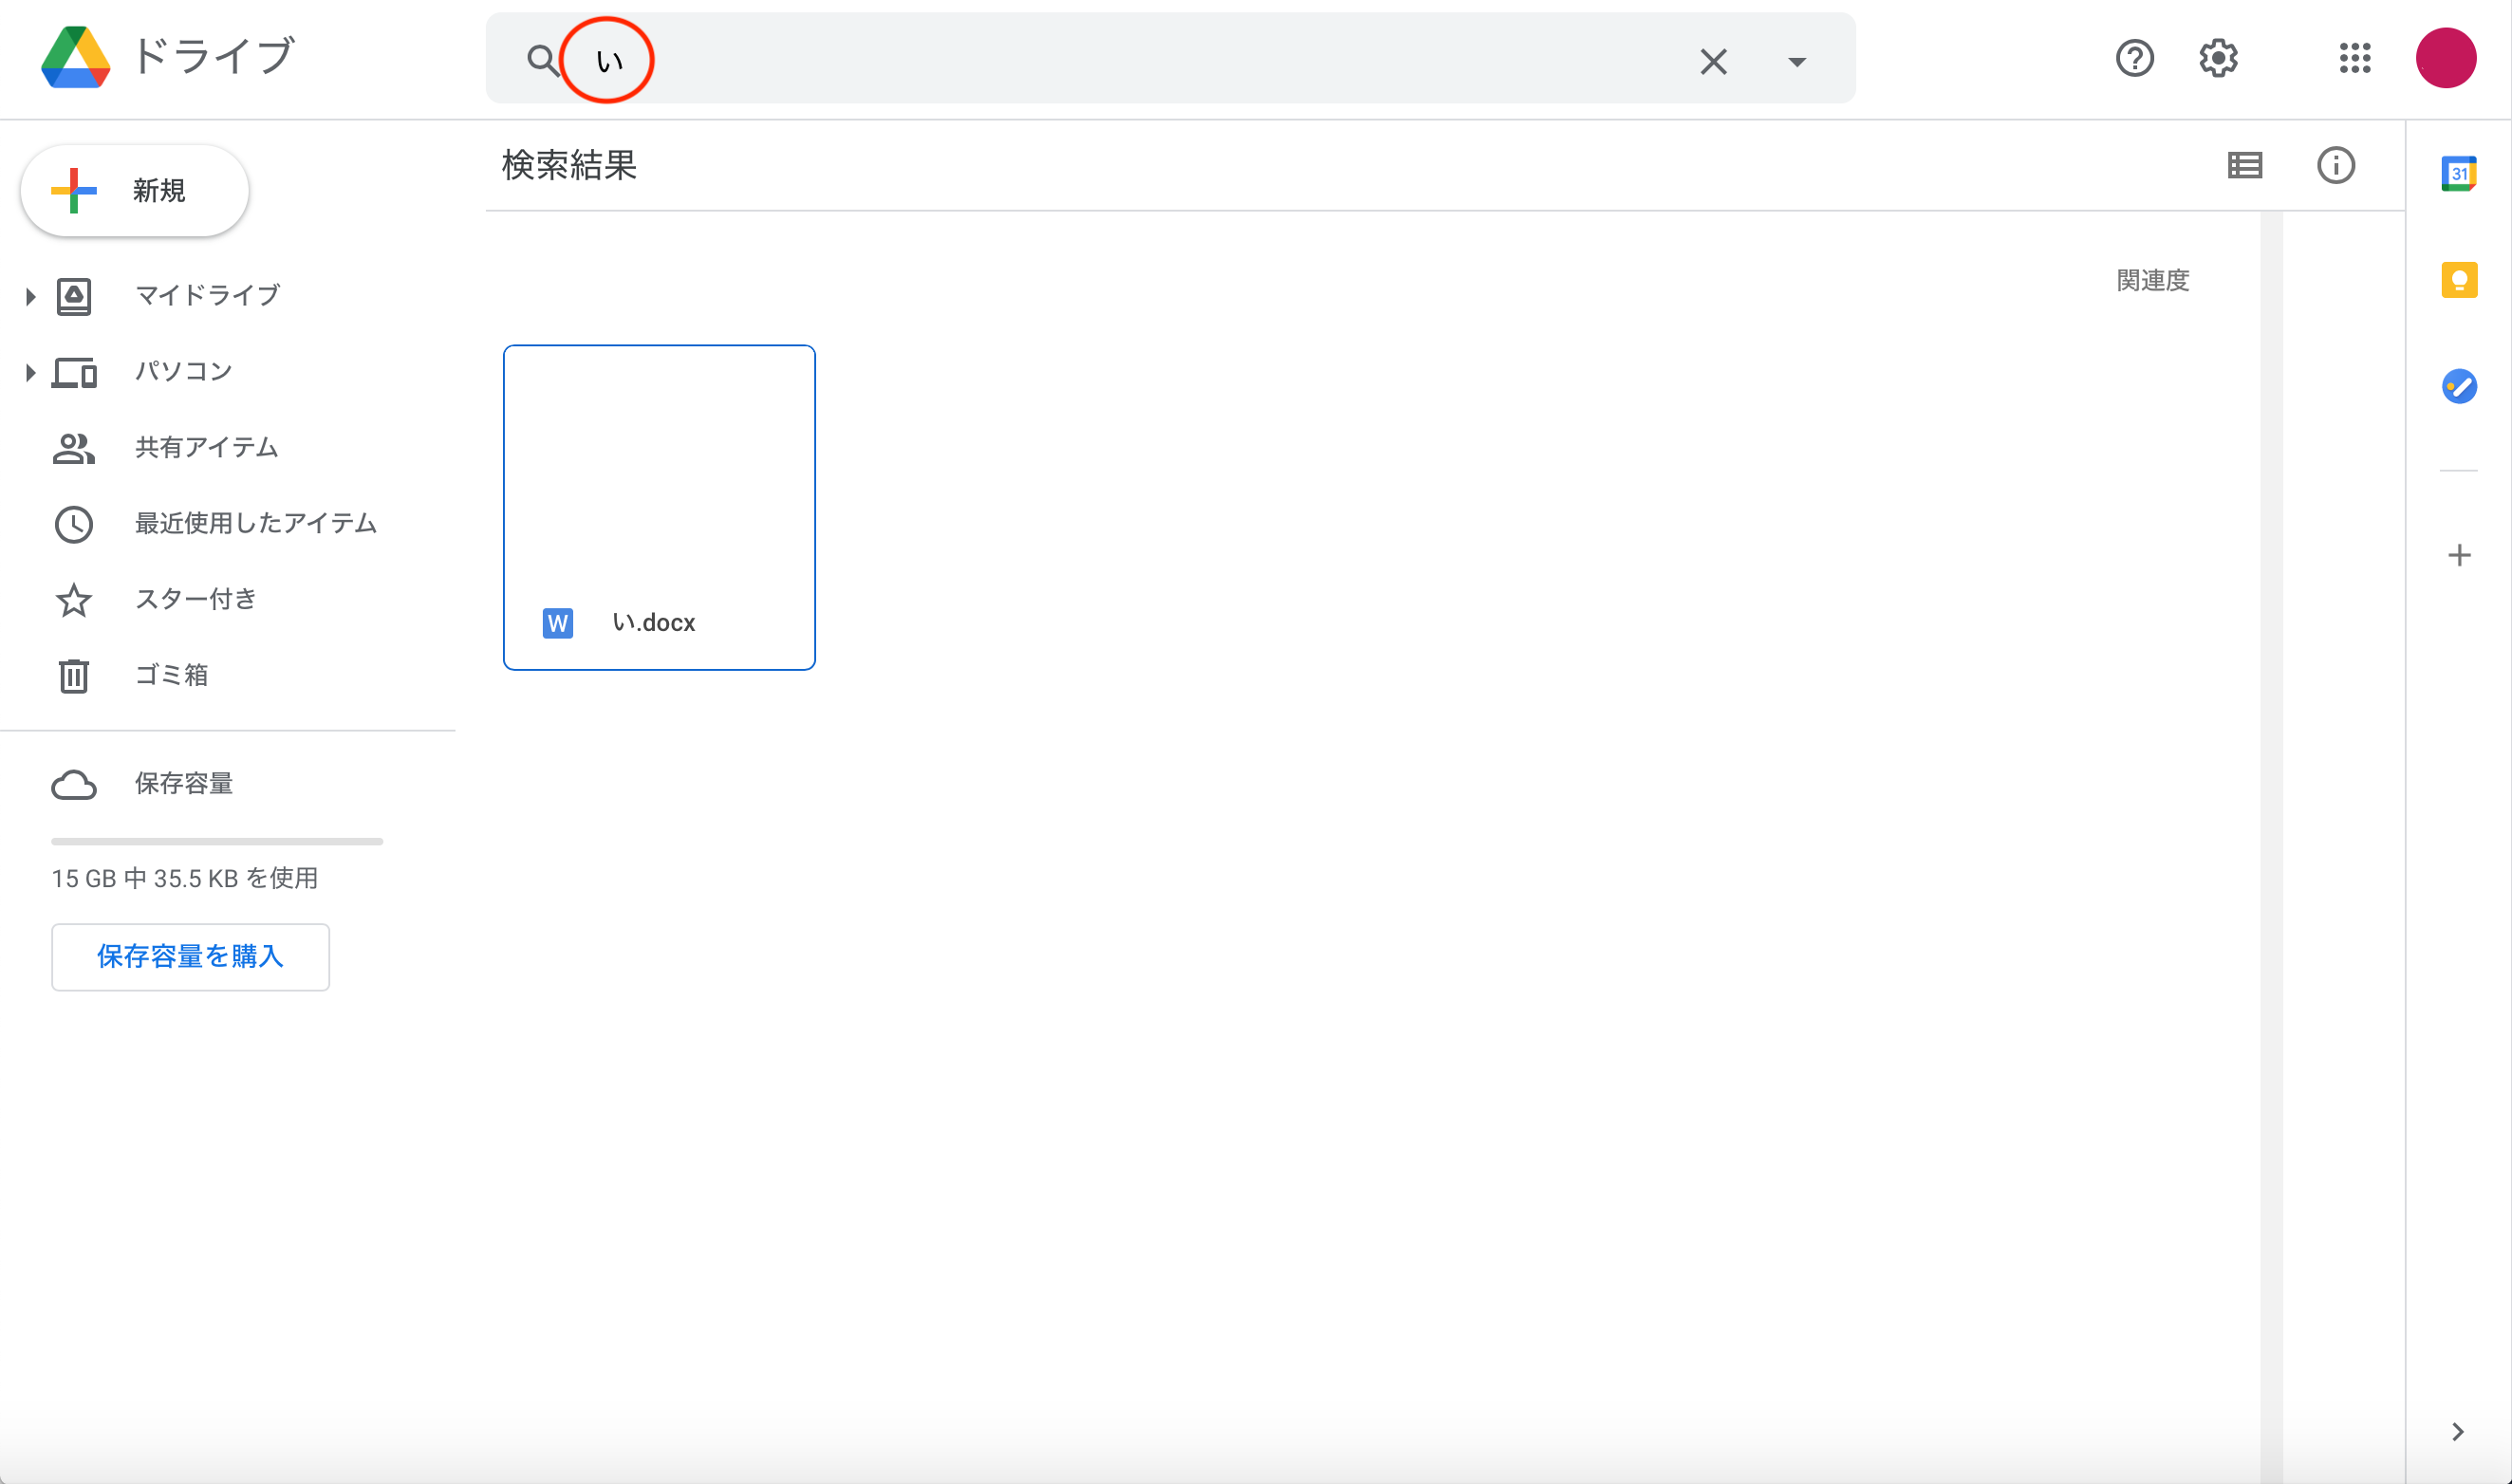
Task: Click the 関連度 sort label
Action: 2152,281
